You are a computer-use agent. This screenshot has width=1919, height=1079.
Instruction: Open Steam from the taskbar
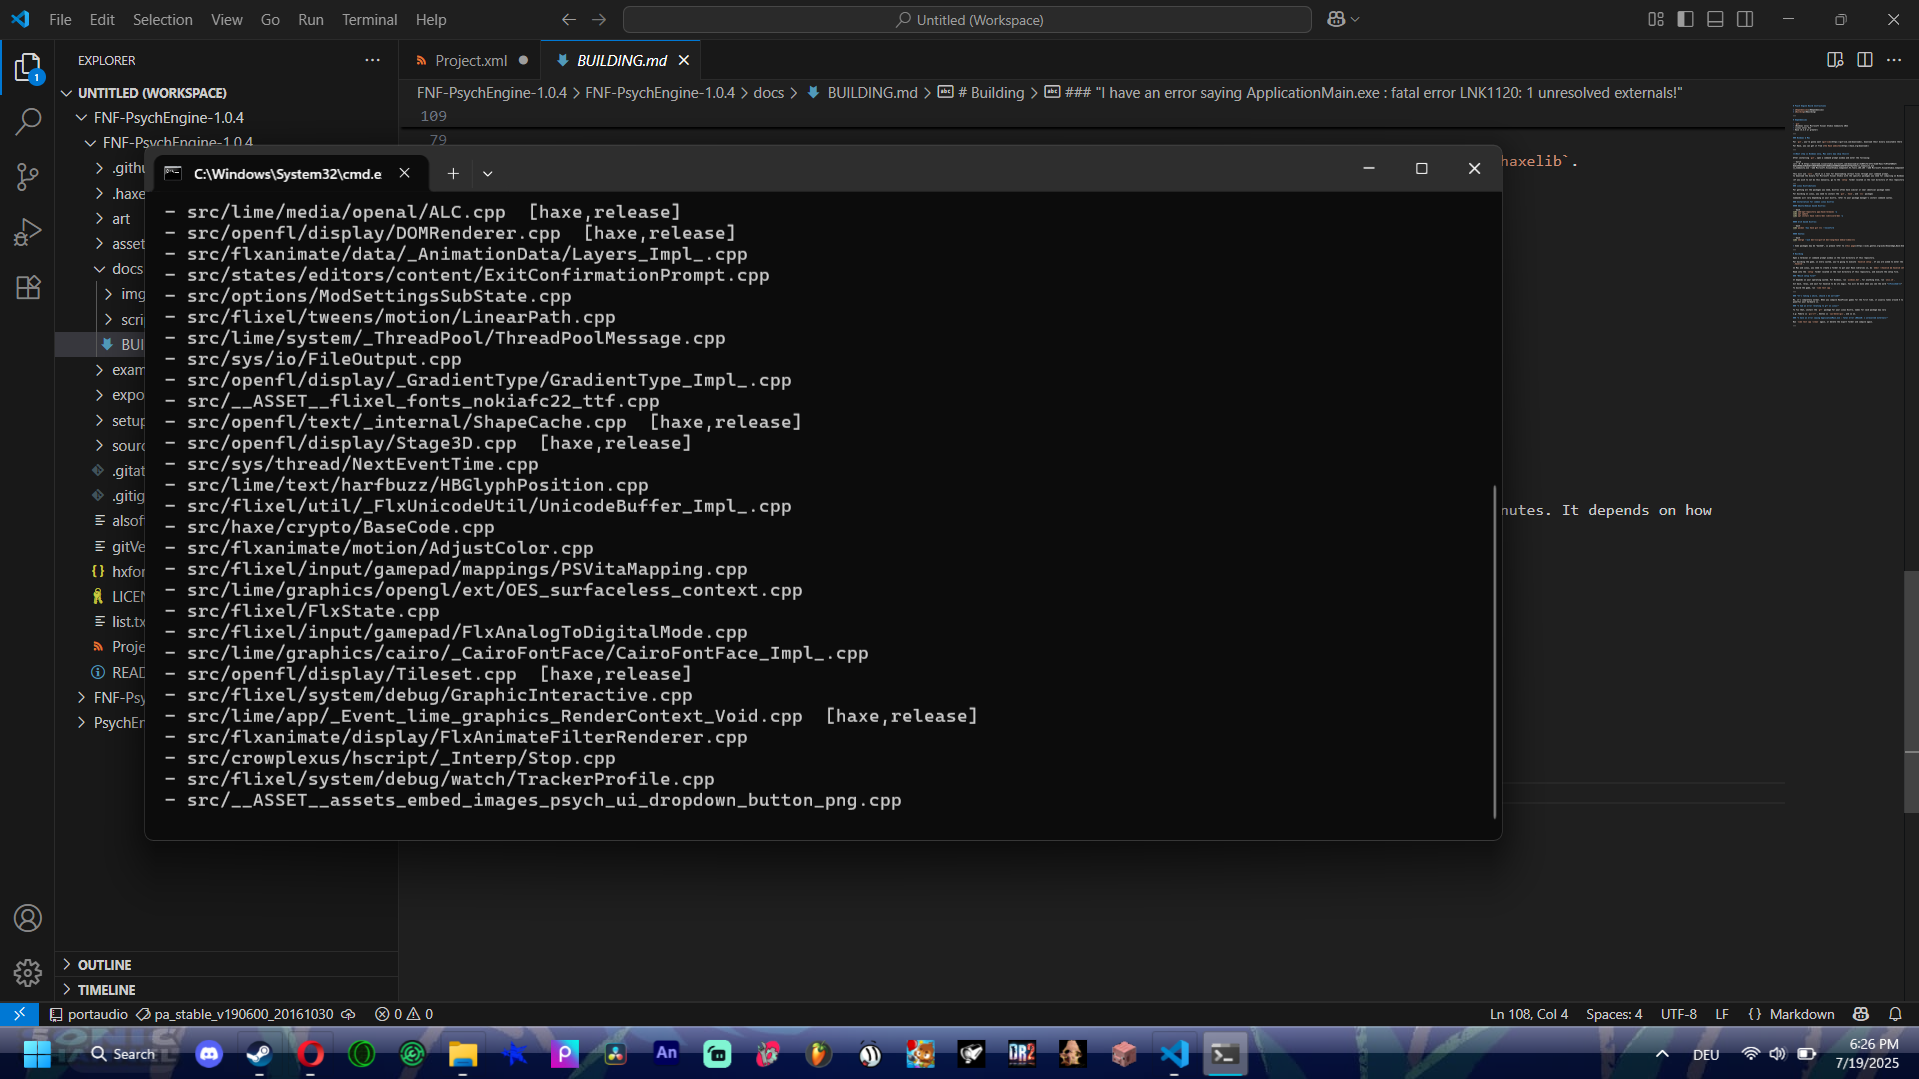259,1054
